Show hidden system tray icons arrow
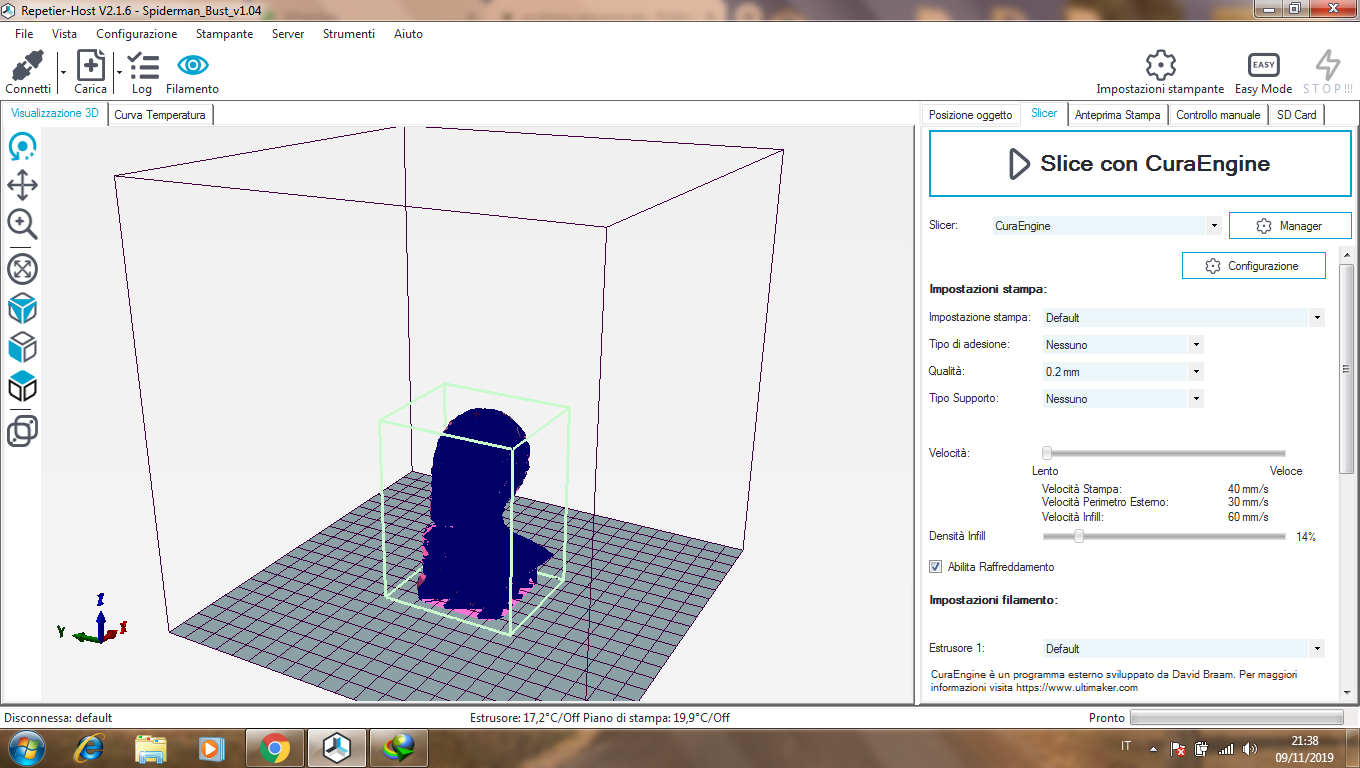 tap(1153, 748)
